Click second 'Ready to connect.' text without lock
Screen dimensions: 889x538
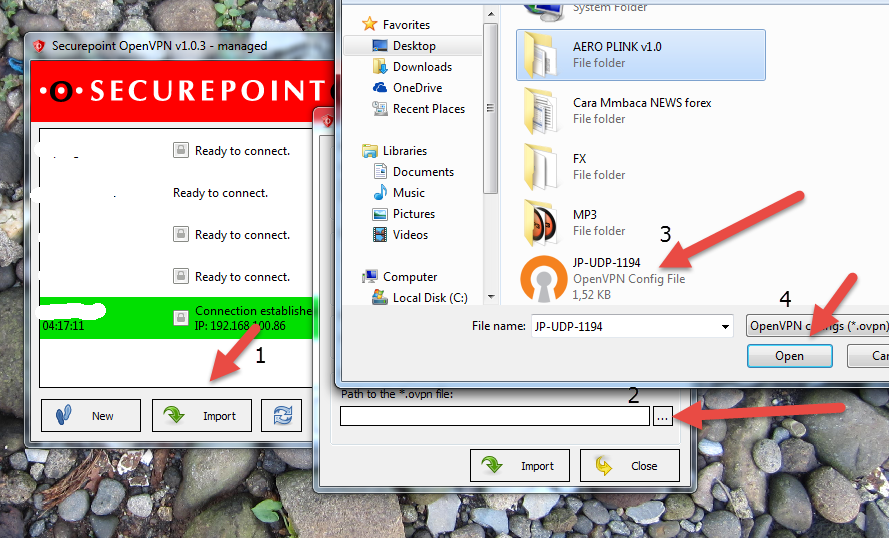tap(221, 193)
